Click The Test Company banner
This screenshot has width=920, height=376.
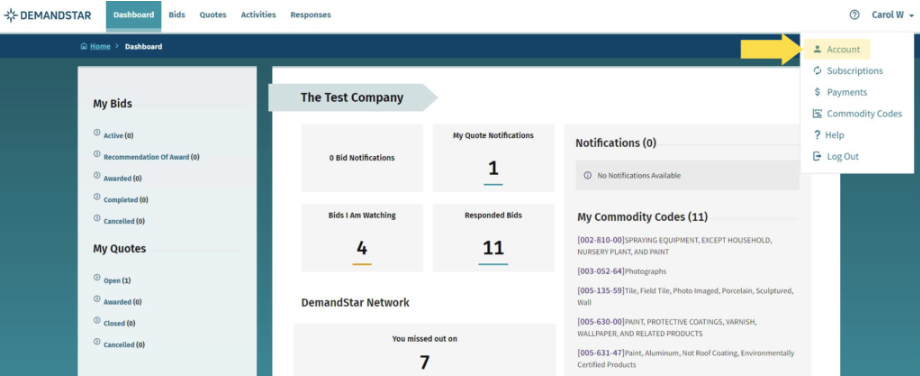pyautogui.click(x=352, y=97)
